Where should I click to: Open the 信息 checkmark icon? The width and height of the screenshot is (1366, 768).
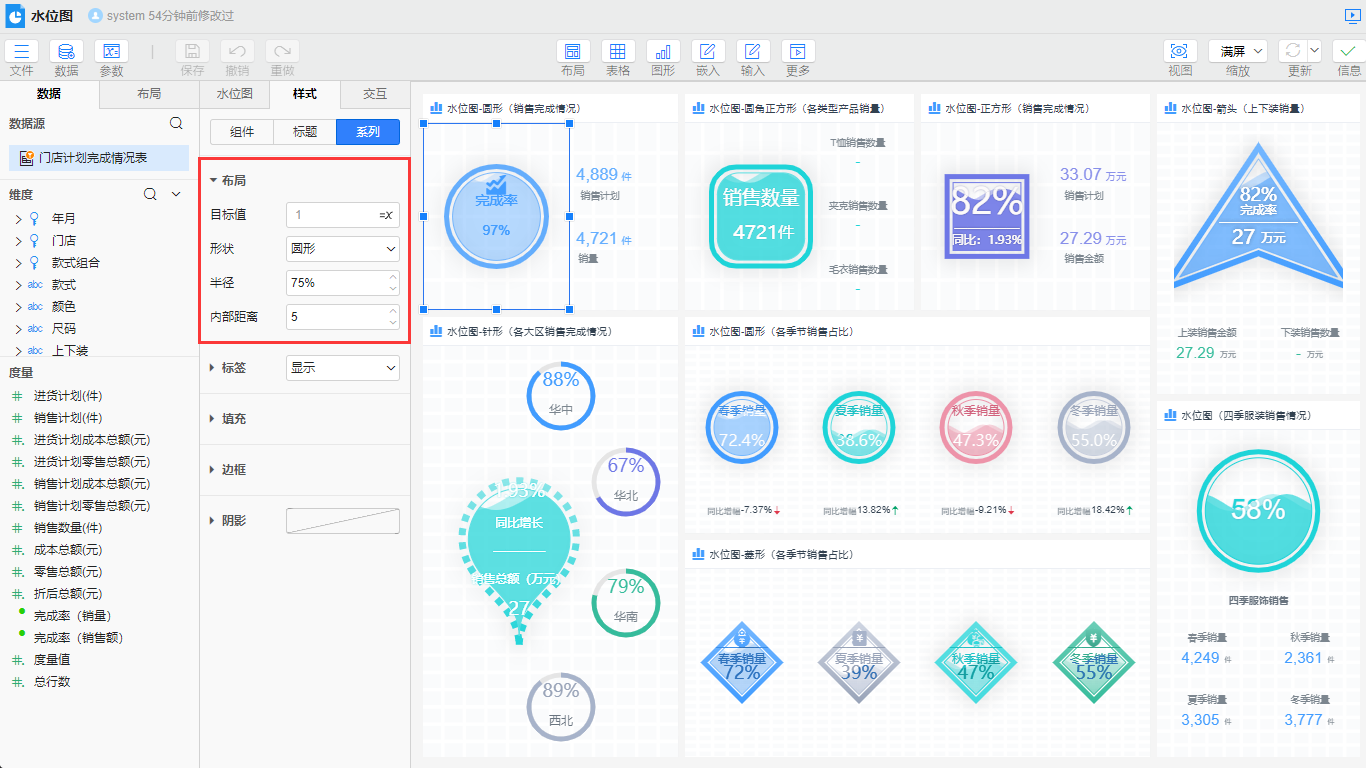(1349, 52)
